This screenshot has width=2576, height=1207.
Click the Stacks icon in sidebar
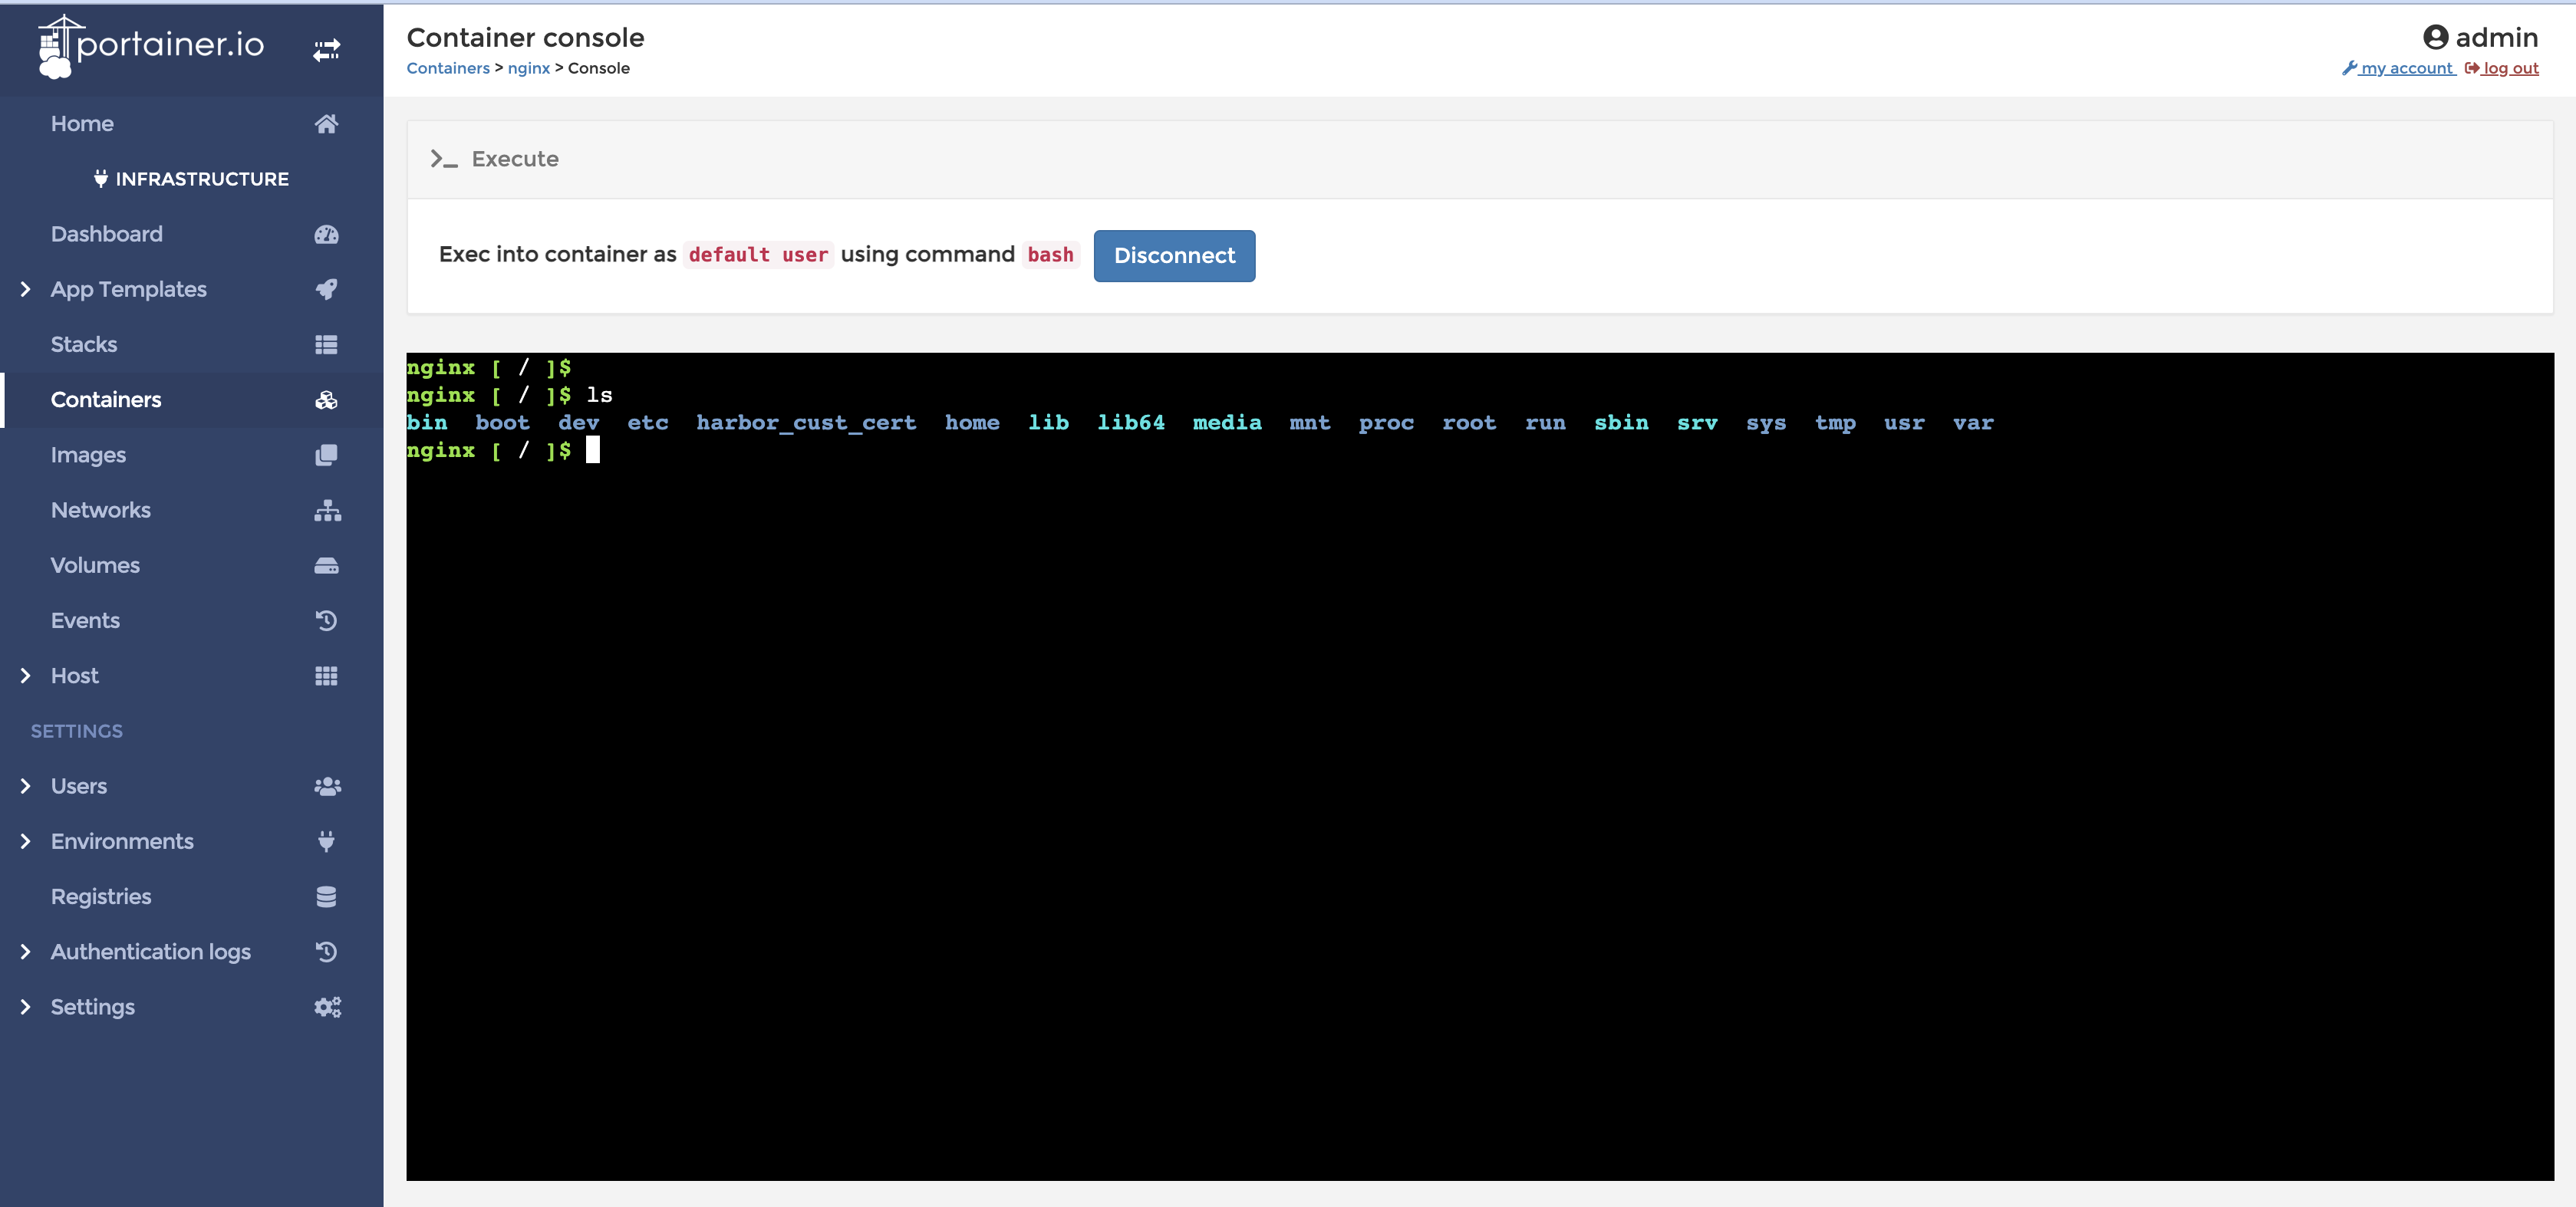click(x=325, y=344)
